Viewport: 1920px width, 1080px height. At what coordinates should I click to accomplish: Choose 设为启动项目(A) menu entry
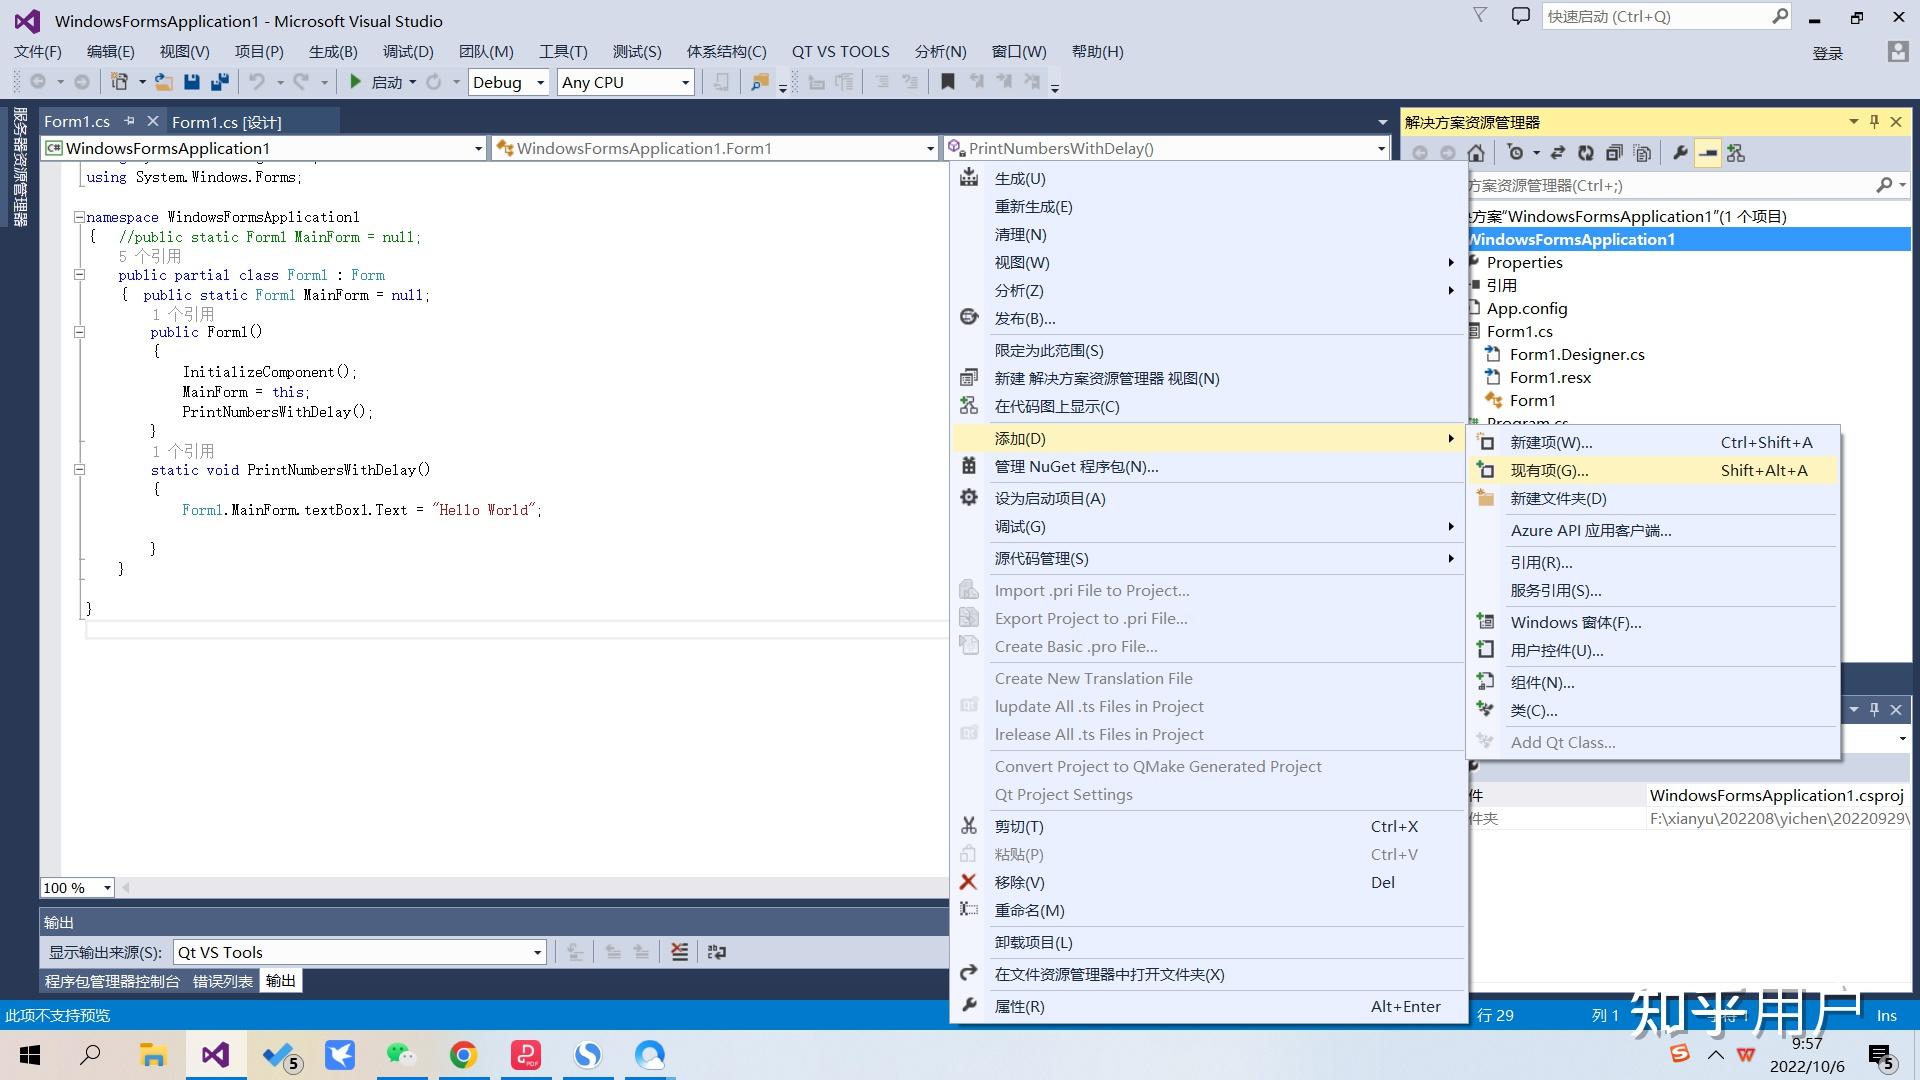(x=1209, y=498)
